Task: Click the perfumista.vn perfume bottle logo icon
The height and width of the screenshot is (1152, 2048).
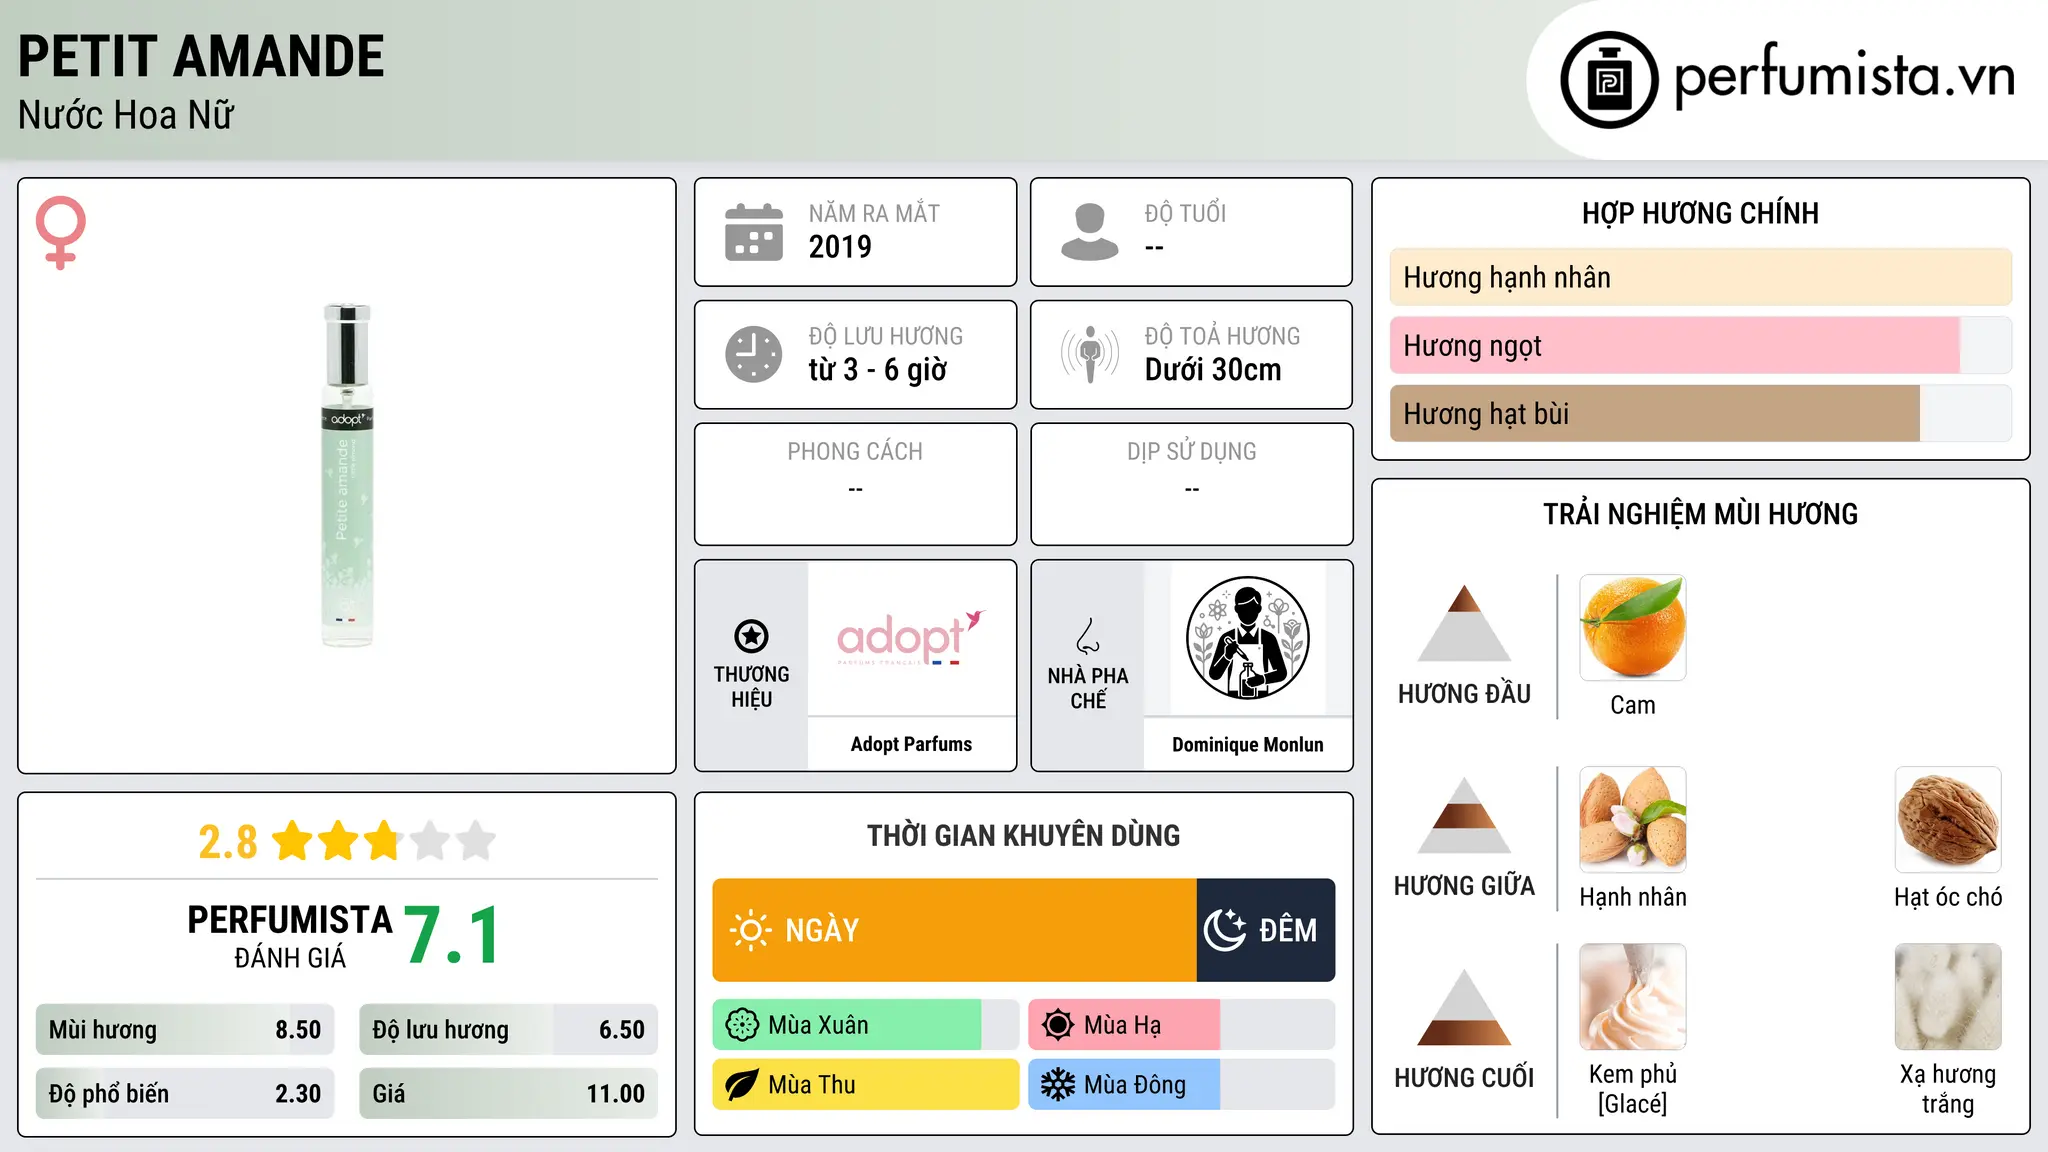Action: pyautogui.click(x=1609, y=80)
